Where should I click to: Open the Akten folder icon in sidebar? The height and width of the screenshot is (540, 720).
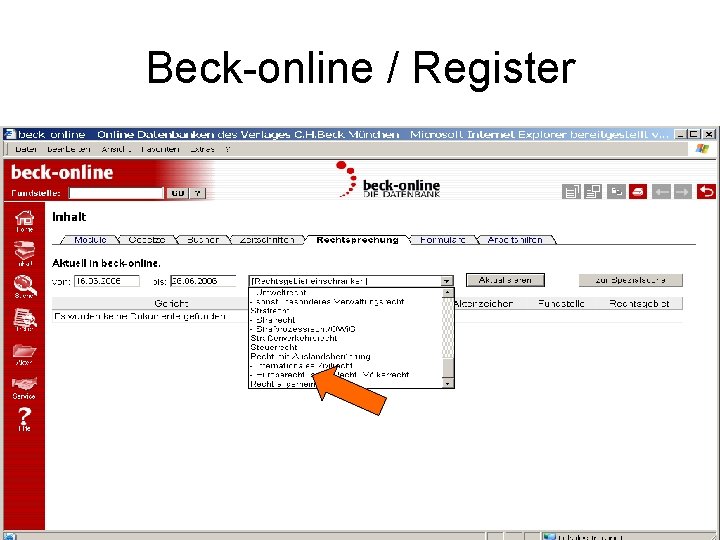tap(24, 354)
